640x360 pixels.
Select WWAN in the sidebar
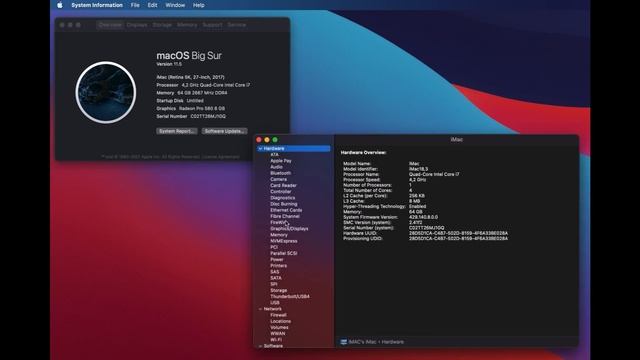278,333
